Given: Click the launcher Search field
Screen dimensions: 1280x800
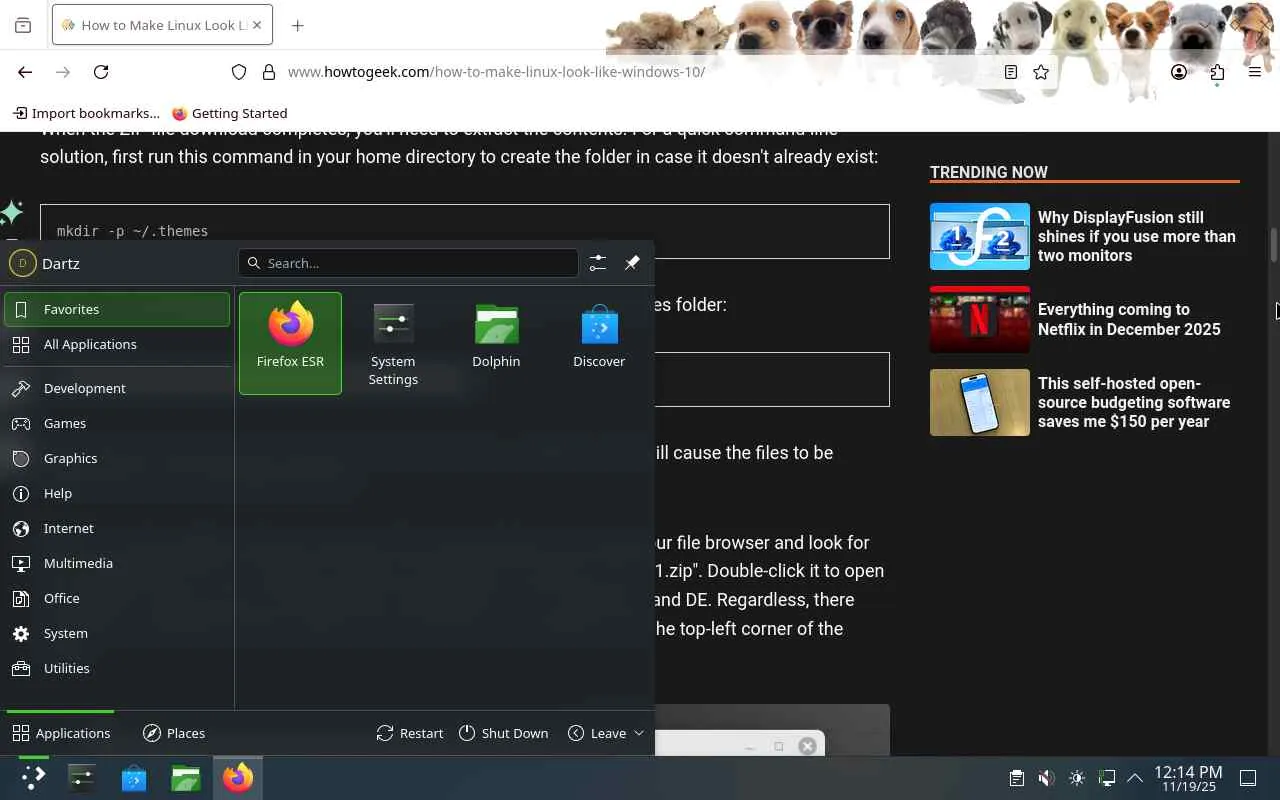Looking at the screenshot, I should click(408, 263).
